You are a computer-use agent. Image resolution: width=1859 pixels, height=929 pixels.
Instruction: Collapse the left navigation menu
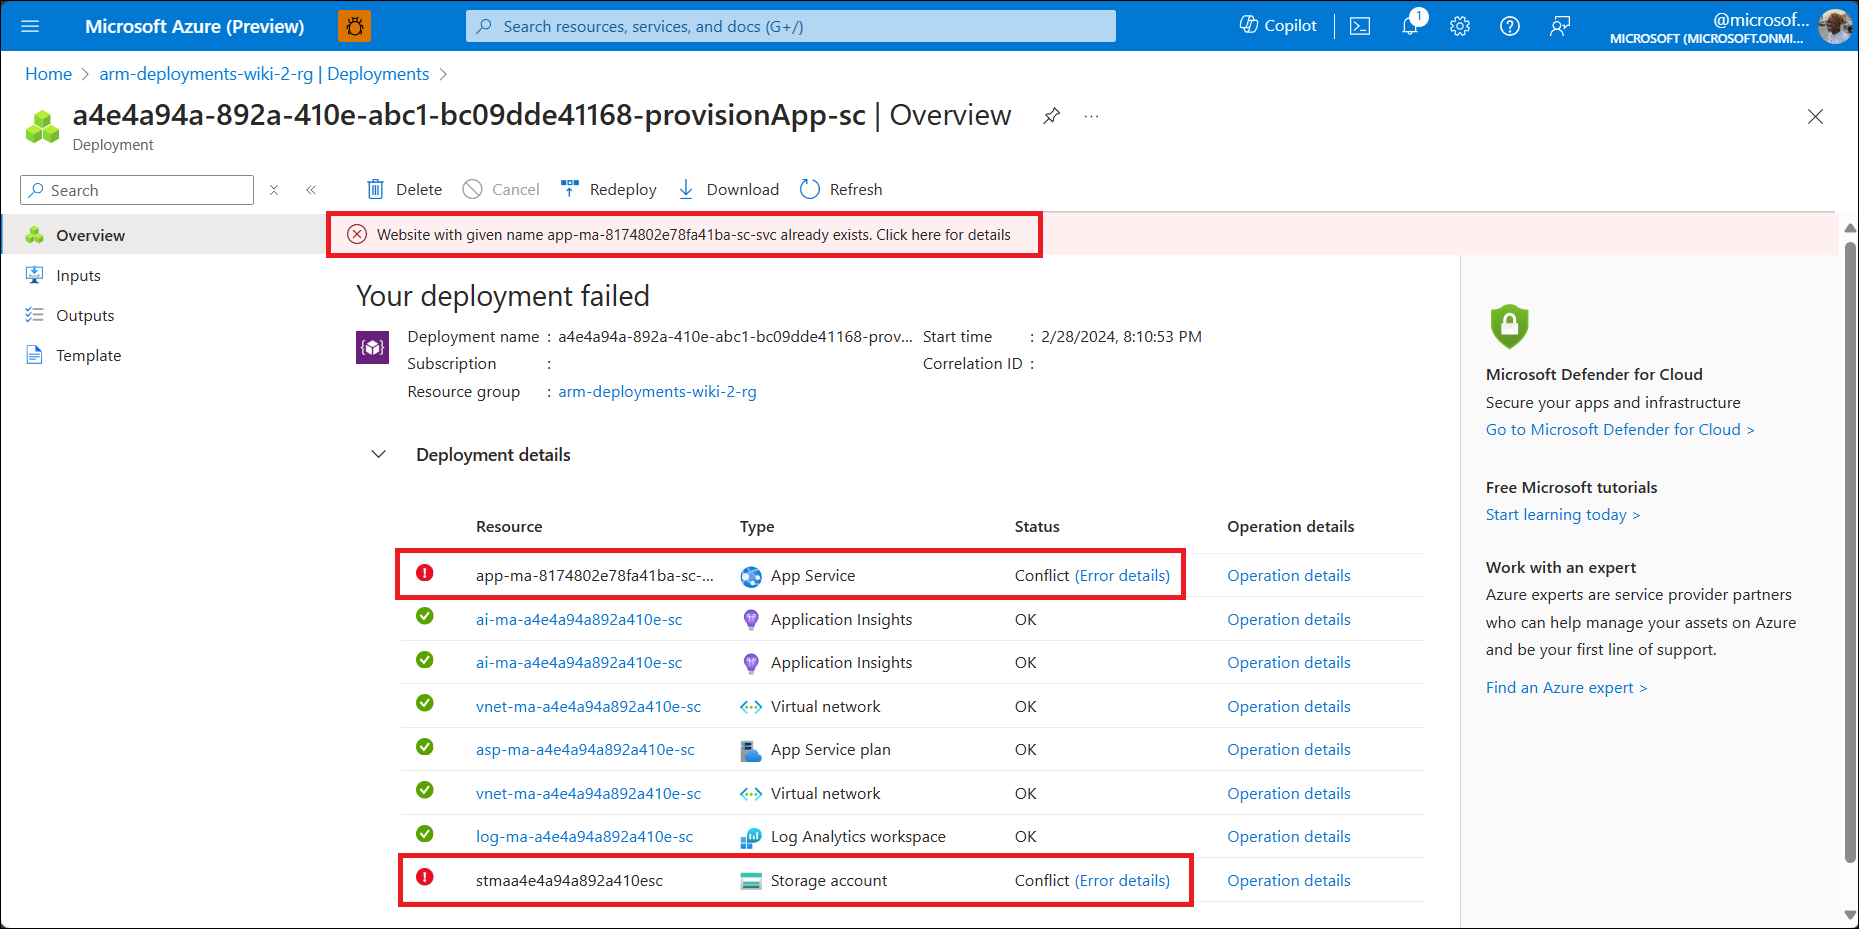point(311,190)
